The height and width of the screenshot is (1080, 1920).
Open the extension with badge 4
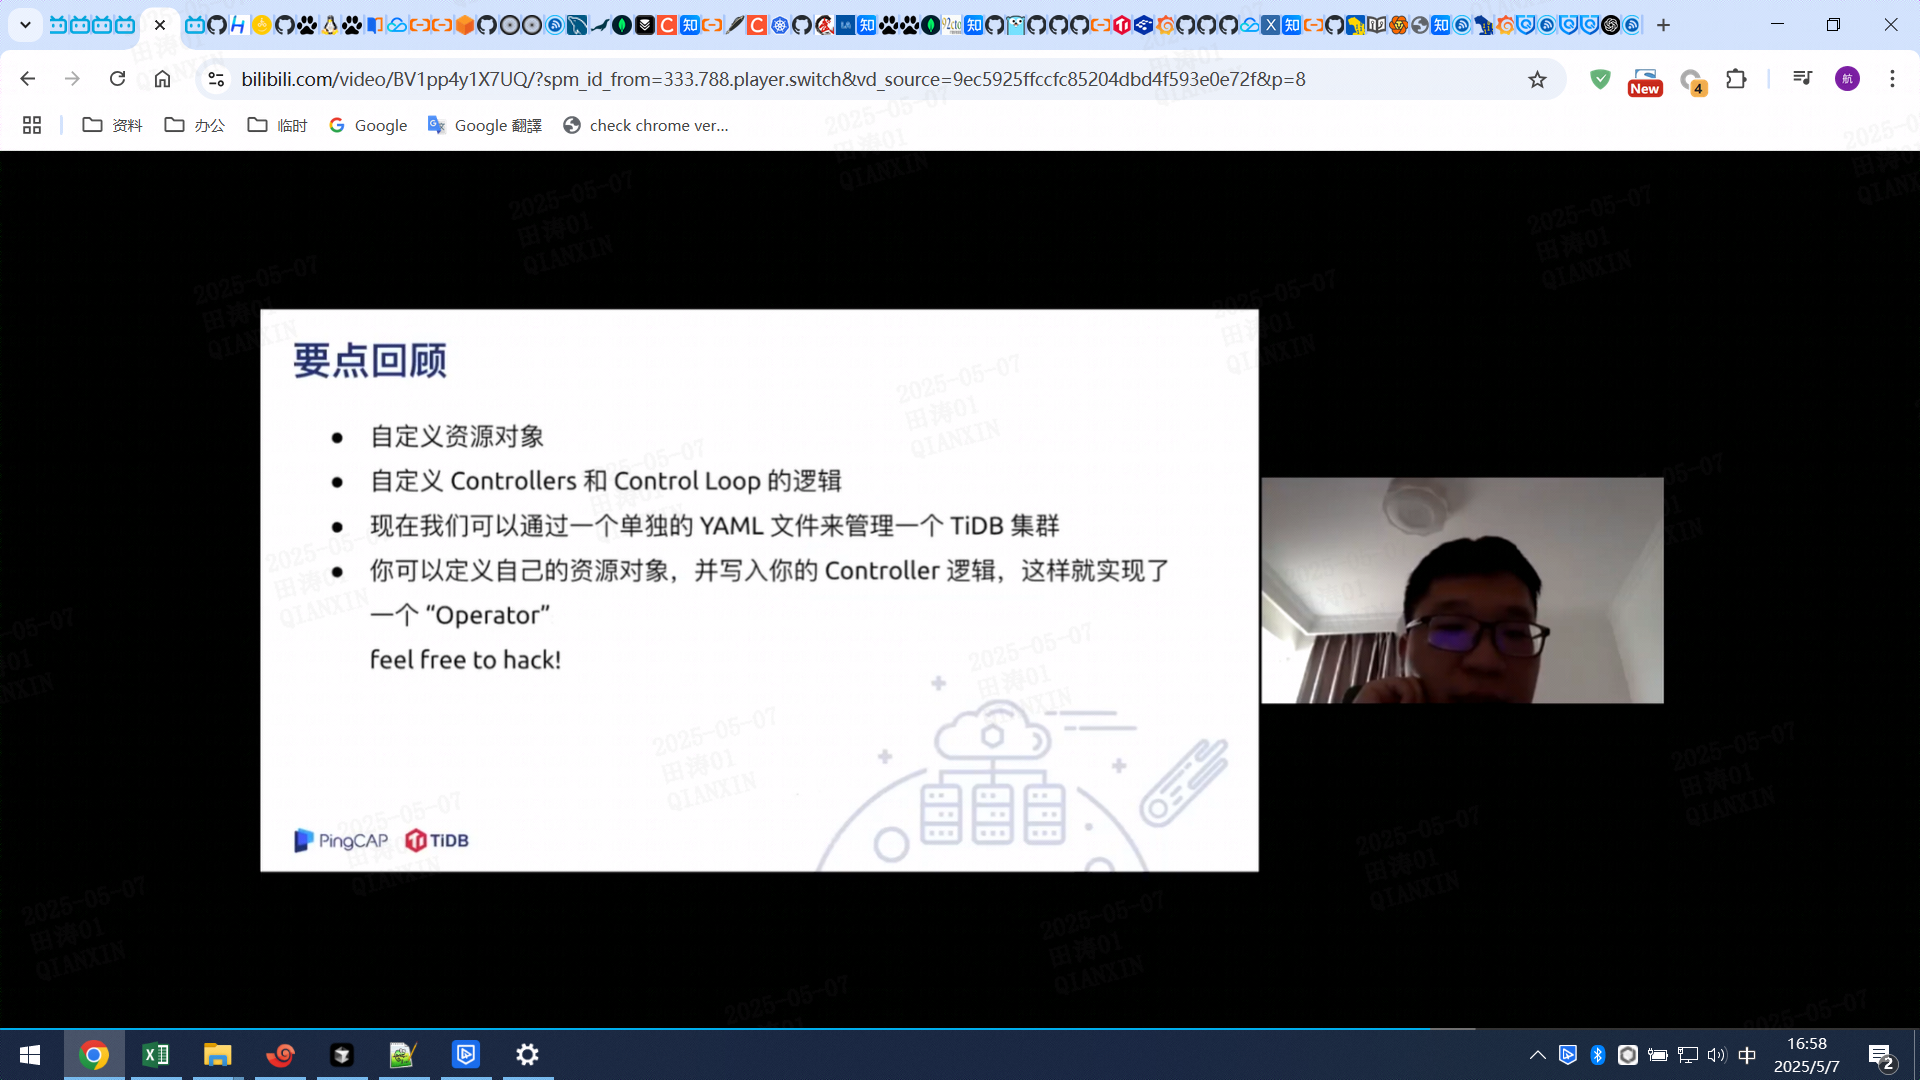1691,80
